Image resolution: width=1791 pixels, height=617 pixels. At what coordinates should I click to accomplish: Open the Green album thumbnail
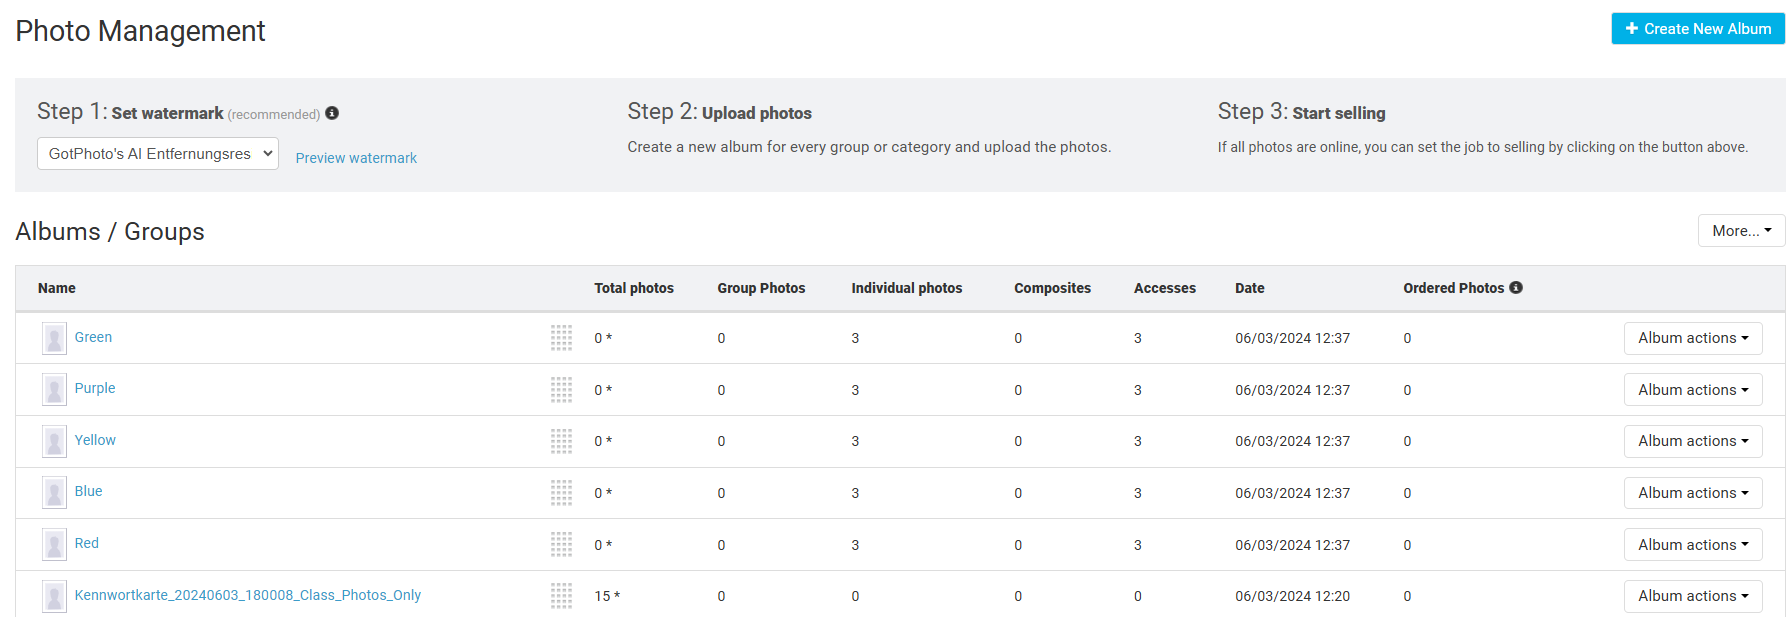tap(54, 338)
